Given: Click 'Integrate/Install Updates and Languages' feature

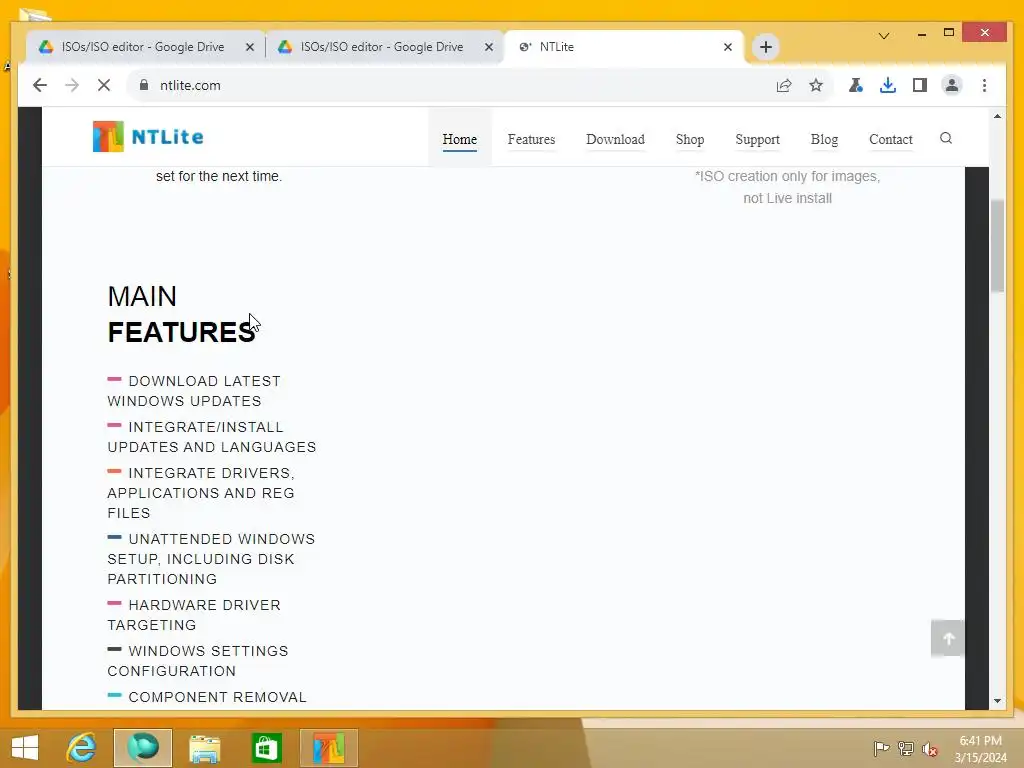Looking at the screenshot, I should (212, 436).
